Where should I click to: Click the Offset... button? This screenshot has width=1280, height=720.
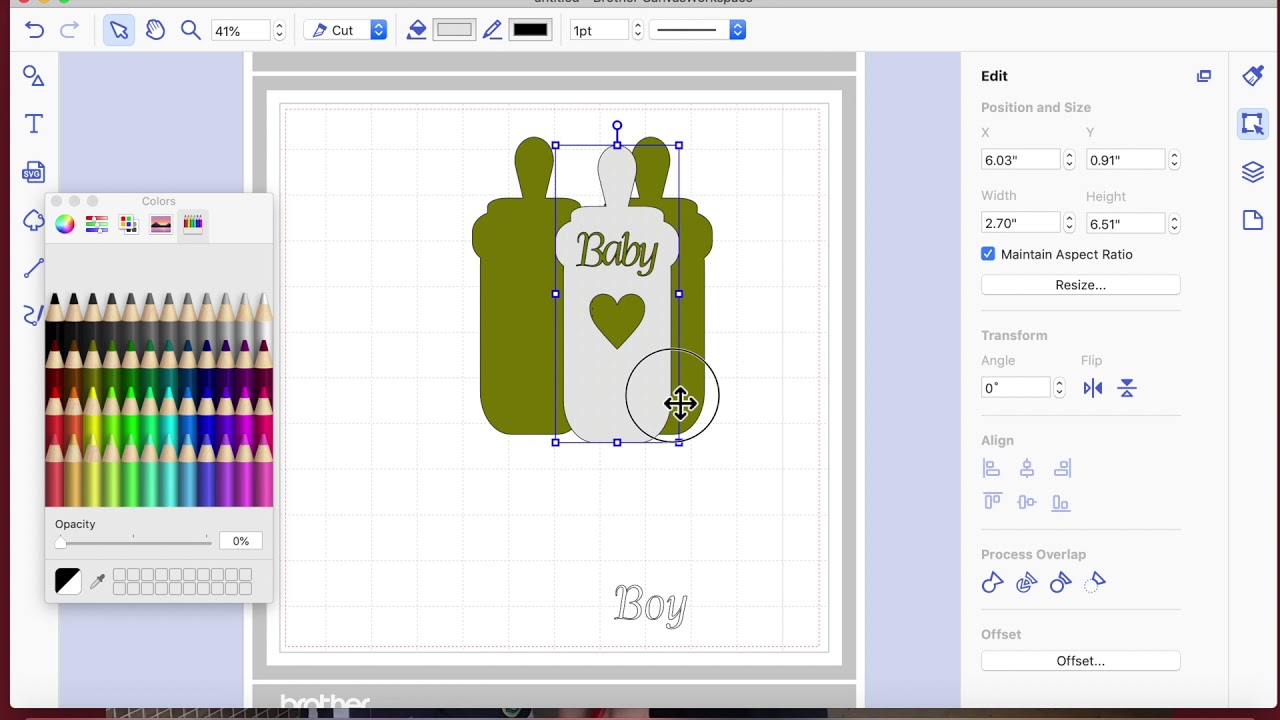pyautogui.click(x=1081, y=661)
